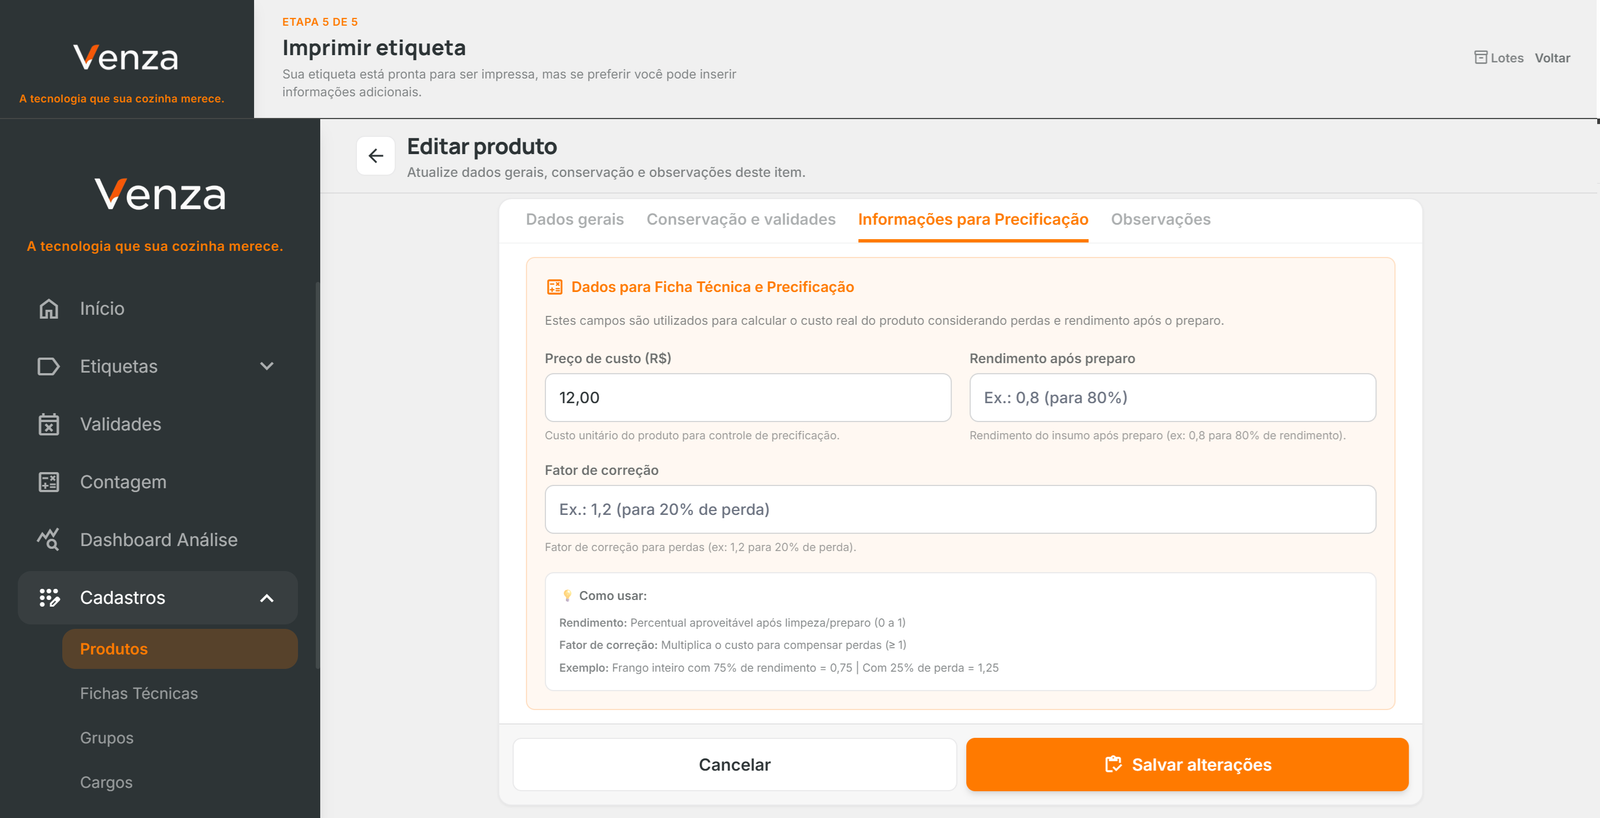1600x818 pixels.
Task: Collapse the Cadastros submenu chevron
Action: [267, 598]
